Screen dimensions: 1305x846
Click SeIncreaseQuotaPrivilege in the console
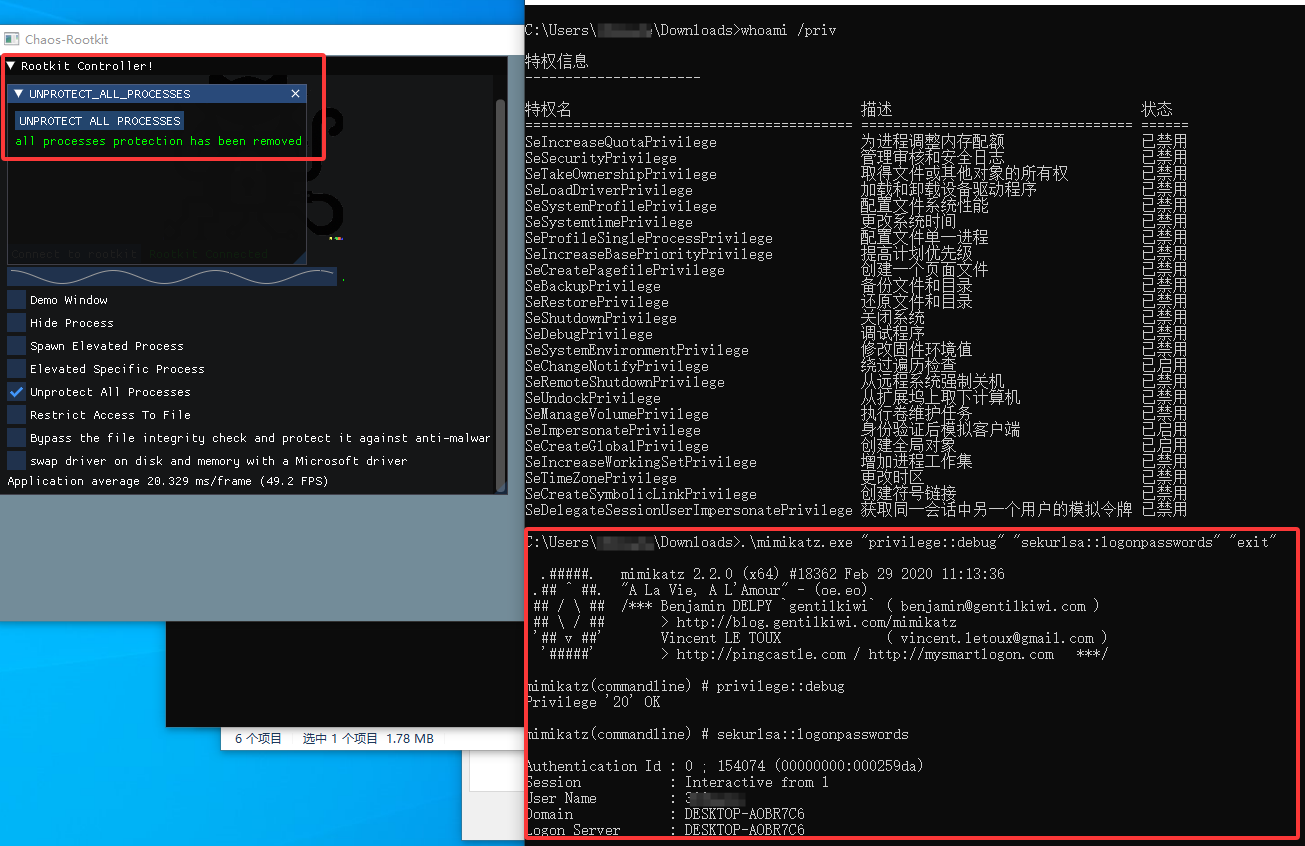pos(621,142)
